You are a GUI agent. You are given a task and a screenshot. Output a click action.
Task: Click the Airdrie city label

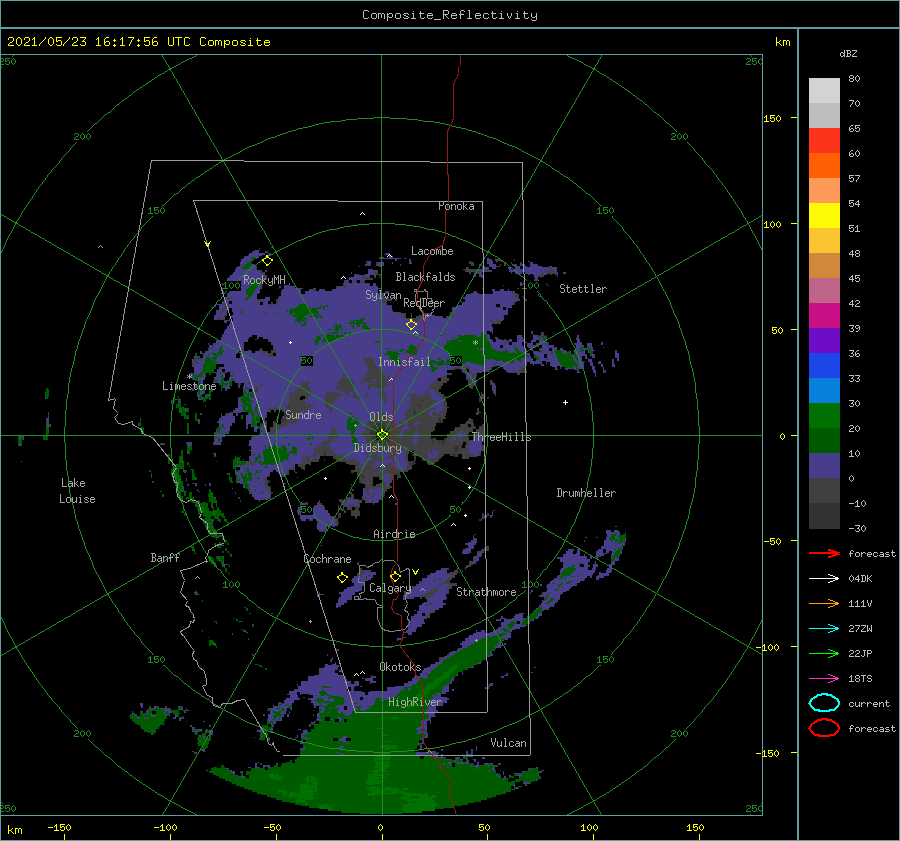pyautogui.click(x=394, y=534)
